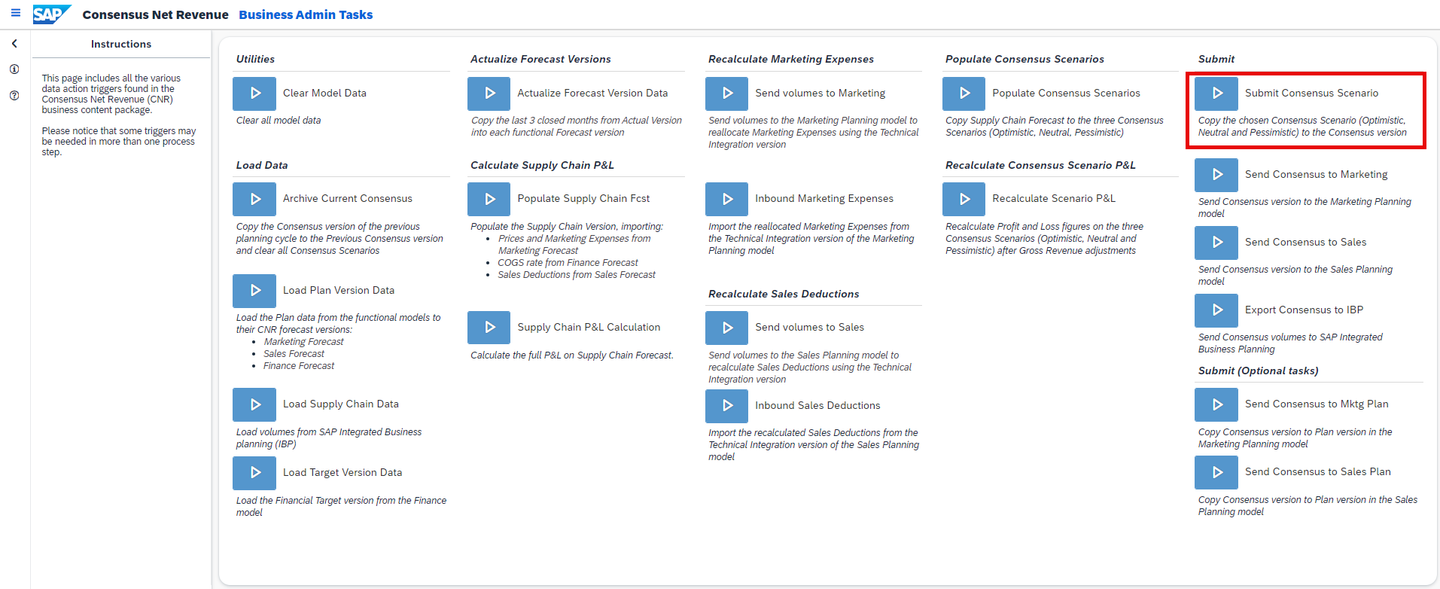Click the 'Finance Forecast' bullet item

pos(299,366)
